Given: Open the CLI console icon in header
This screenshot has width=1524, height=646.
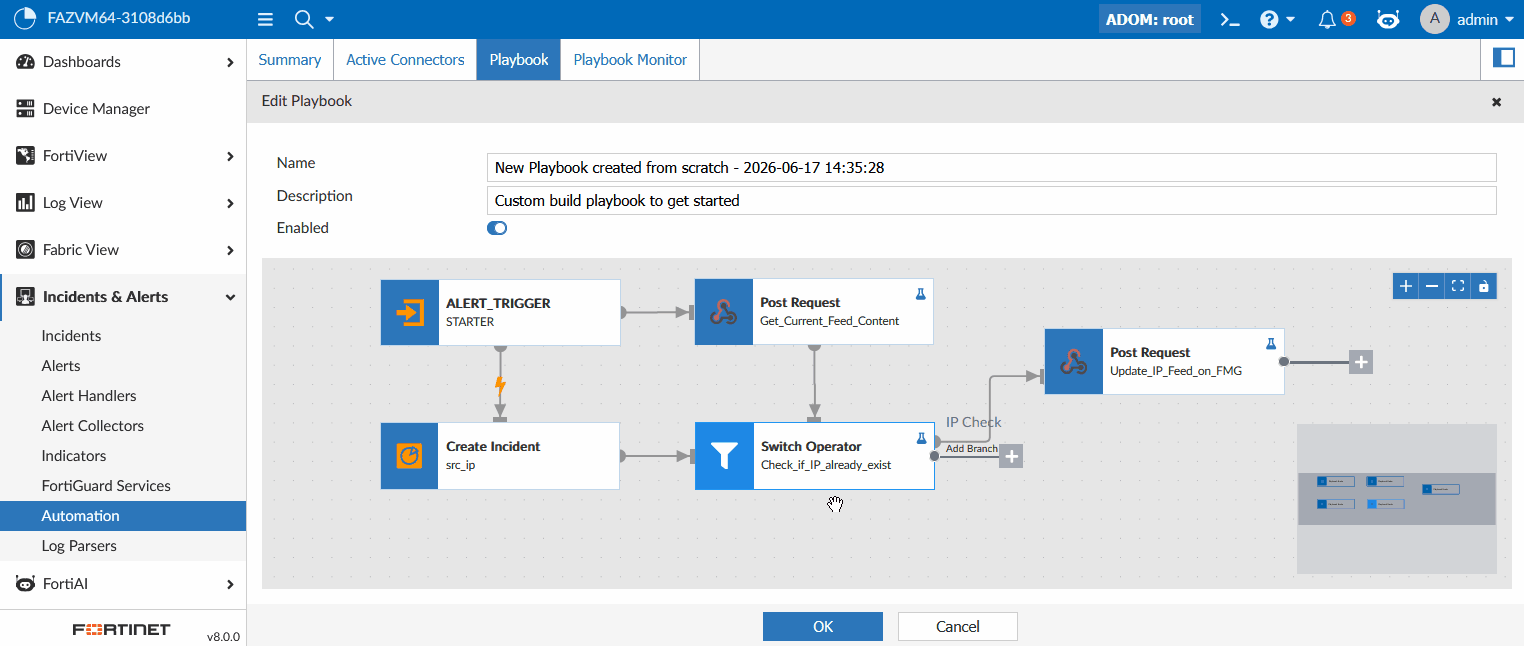Looking at the screenshot, I should pyautogui.click(x=1230, y=19).
